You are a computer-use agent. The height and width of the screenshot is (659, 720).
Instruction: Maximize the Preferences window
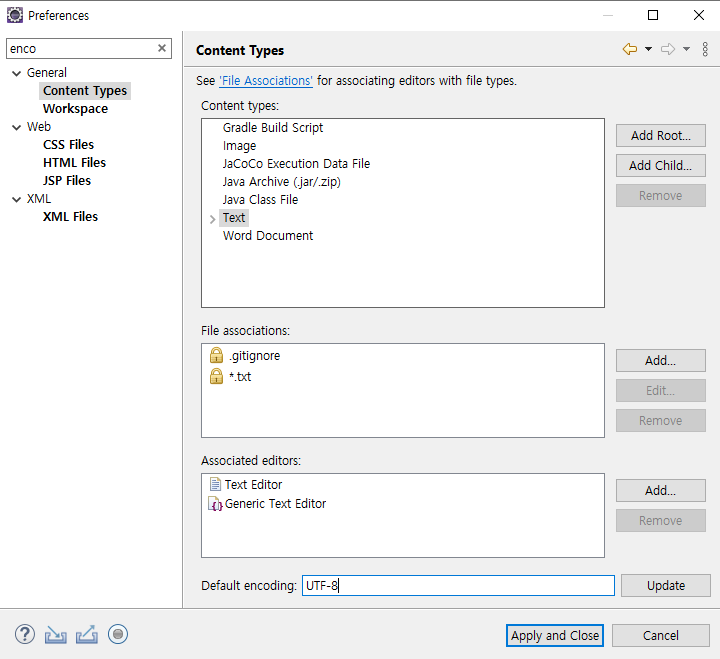[x=652, y=15]
